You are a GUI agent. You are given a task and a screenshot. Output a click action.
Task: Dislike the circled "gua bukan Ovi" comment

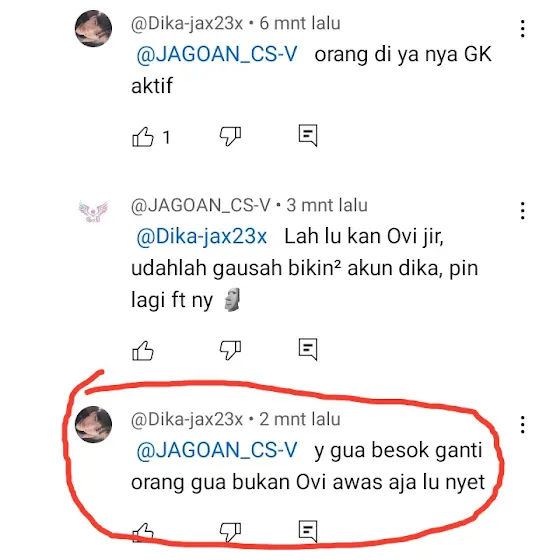click(230, 532)
